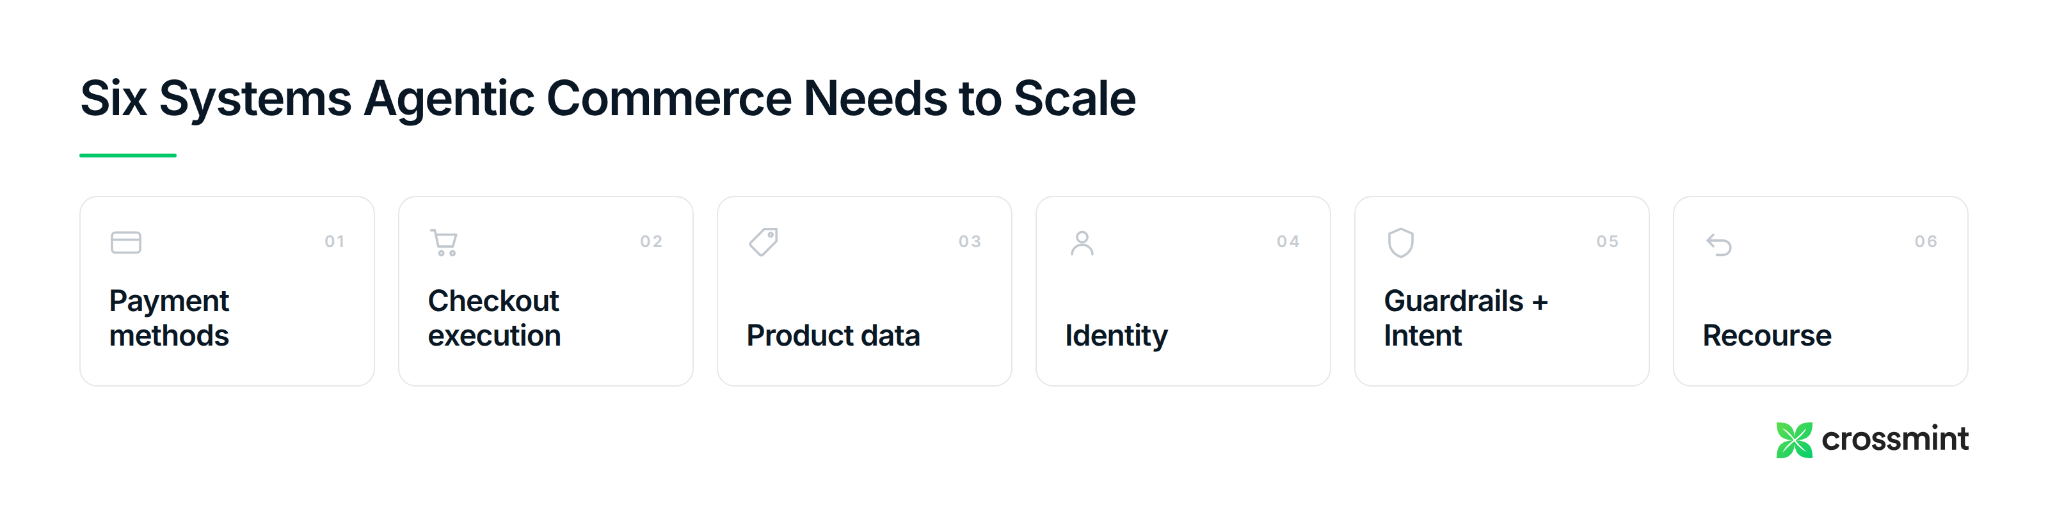Open the Product data card title

click(x=833, y=335)
